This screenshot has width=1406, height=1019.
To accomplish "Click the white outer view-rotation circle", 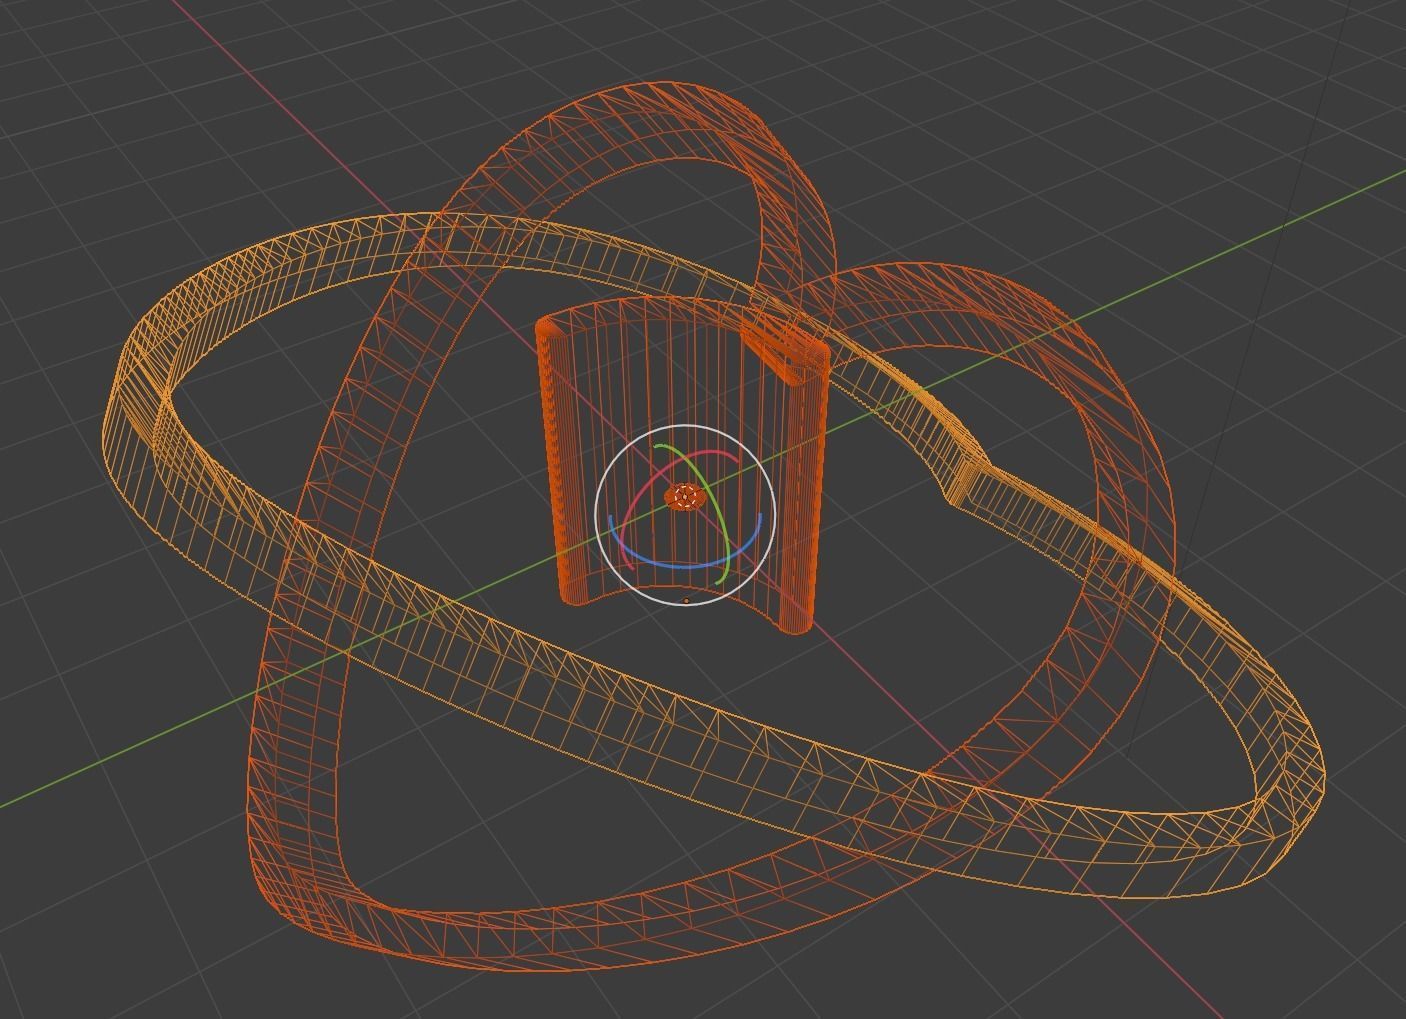I will (x=685, y=515).
